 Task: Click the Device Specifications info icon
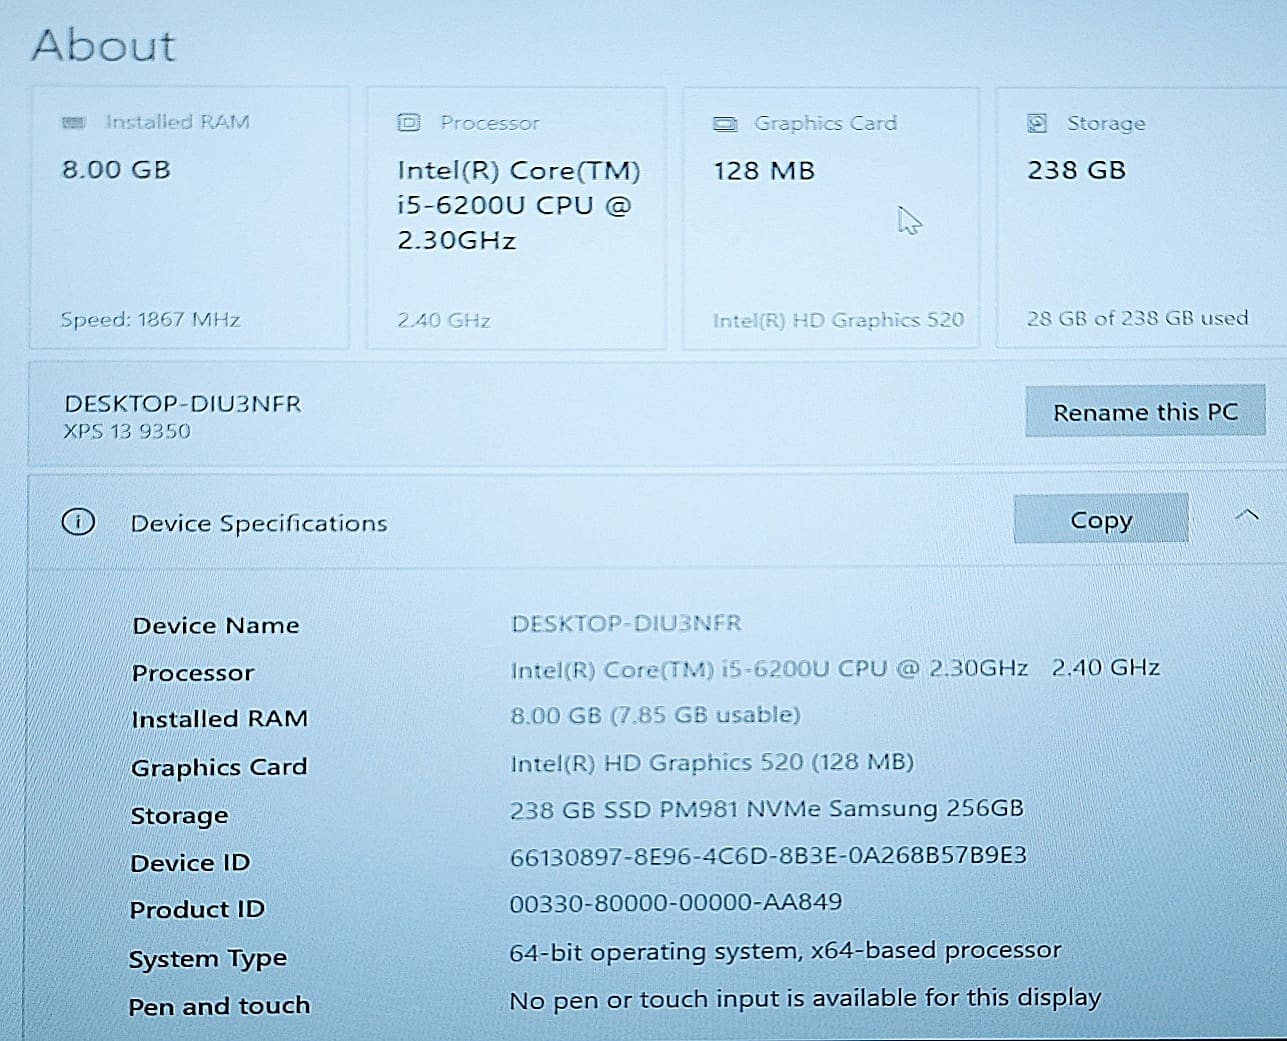tap(78, 522)
